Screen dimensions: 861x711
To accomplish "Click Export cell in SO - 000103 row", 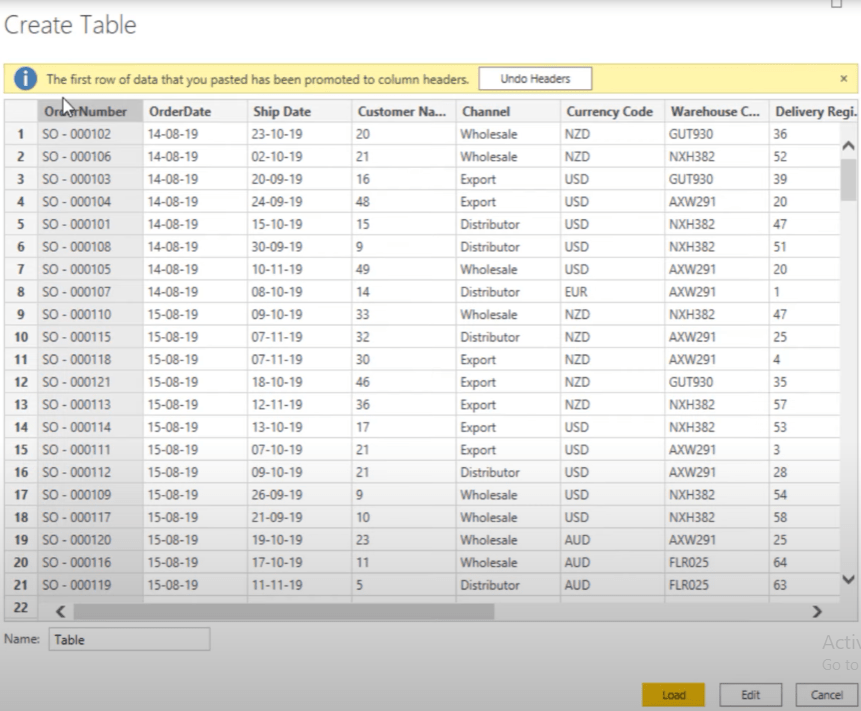I will point(508,179).
